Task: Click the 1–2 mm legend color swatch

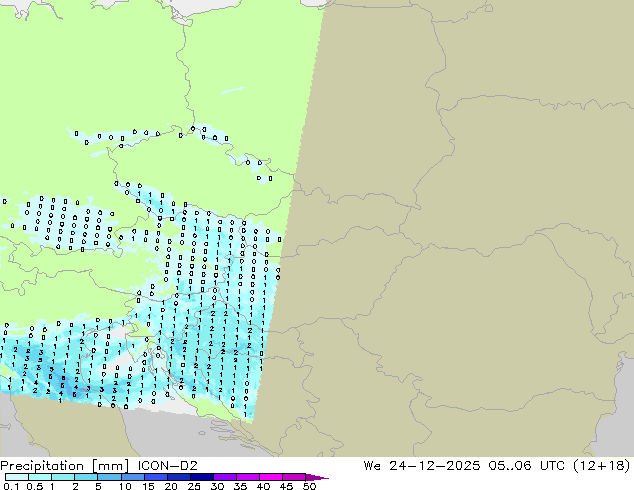Action: pos(63,477)
